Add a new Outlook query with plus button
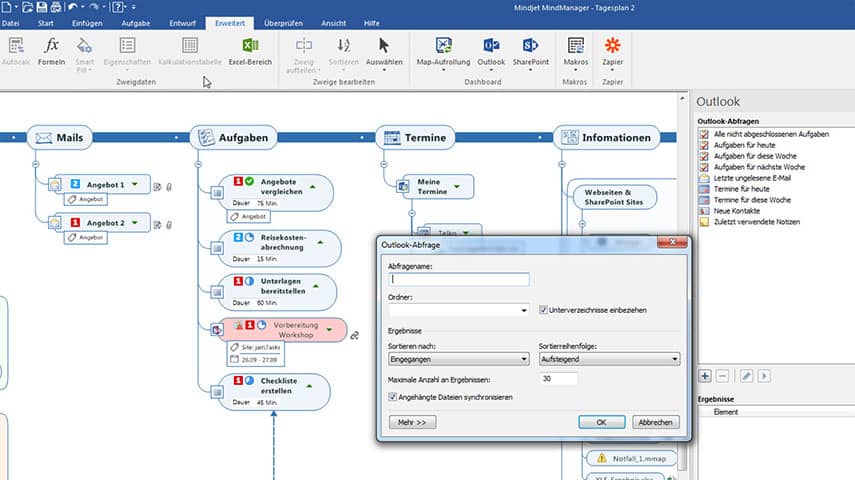 click(x=705, y=376)
